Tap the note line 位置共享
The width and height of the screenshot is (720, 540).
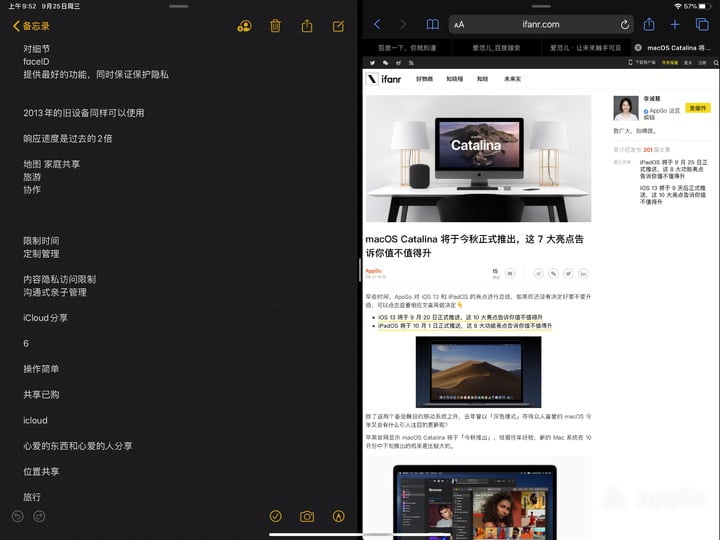point(41,472)
